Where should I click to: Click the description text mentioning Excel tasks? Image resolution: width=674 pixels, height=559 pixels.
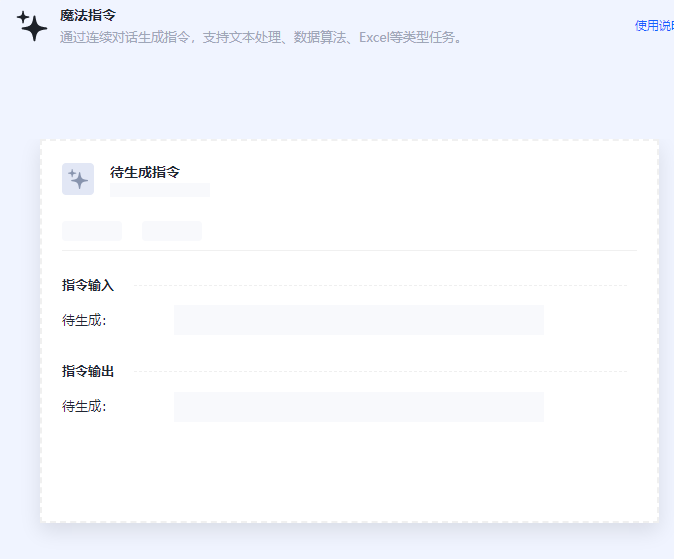point(261,38)
